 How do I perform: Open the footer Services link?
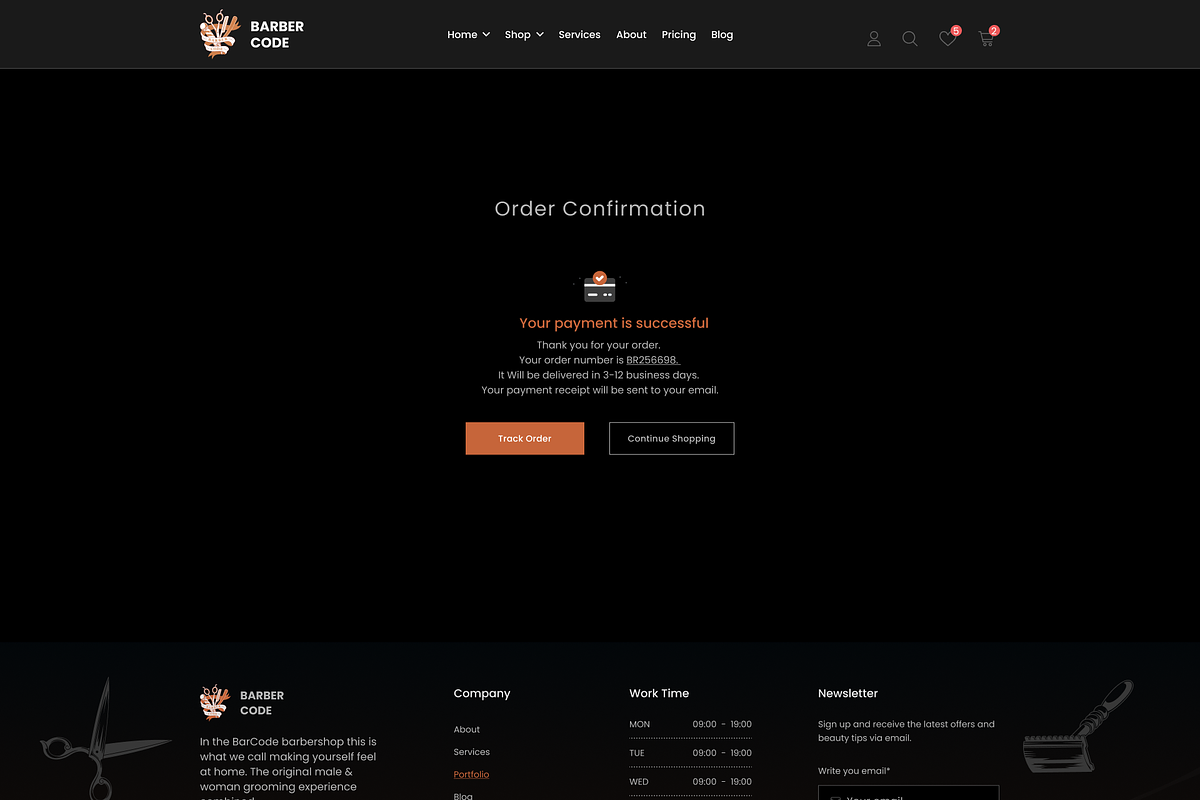click(472, 752)
